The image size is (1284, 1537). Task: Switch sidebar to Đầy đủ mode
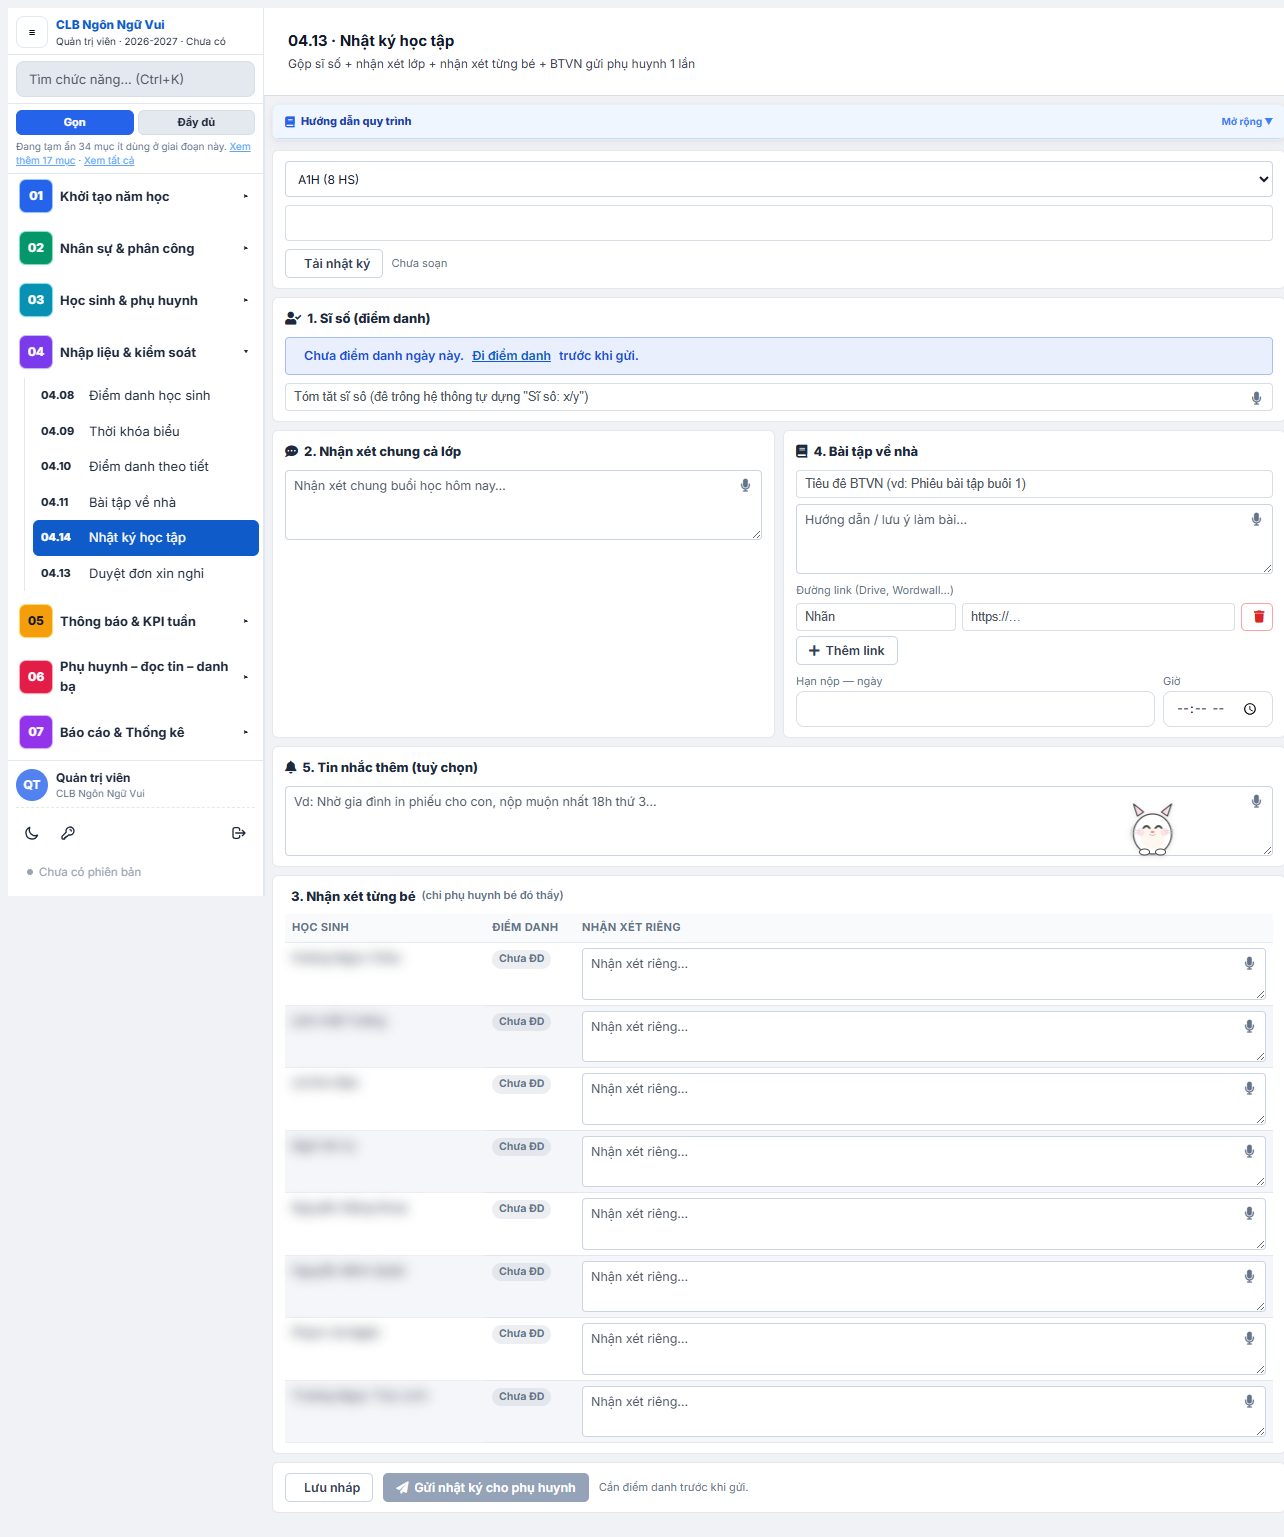pos(196,122)
